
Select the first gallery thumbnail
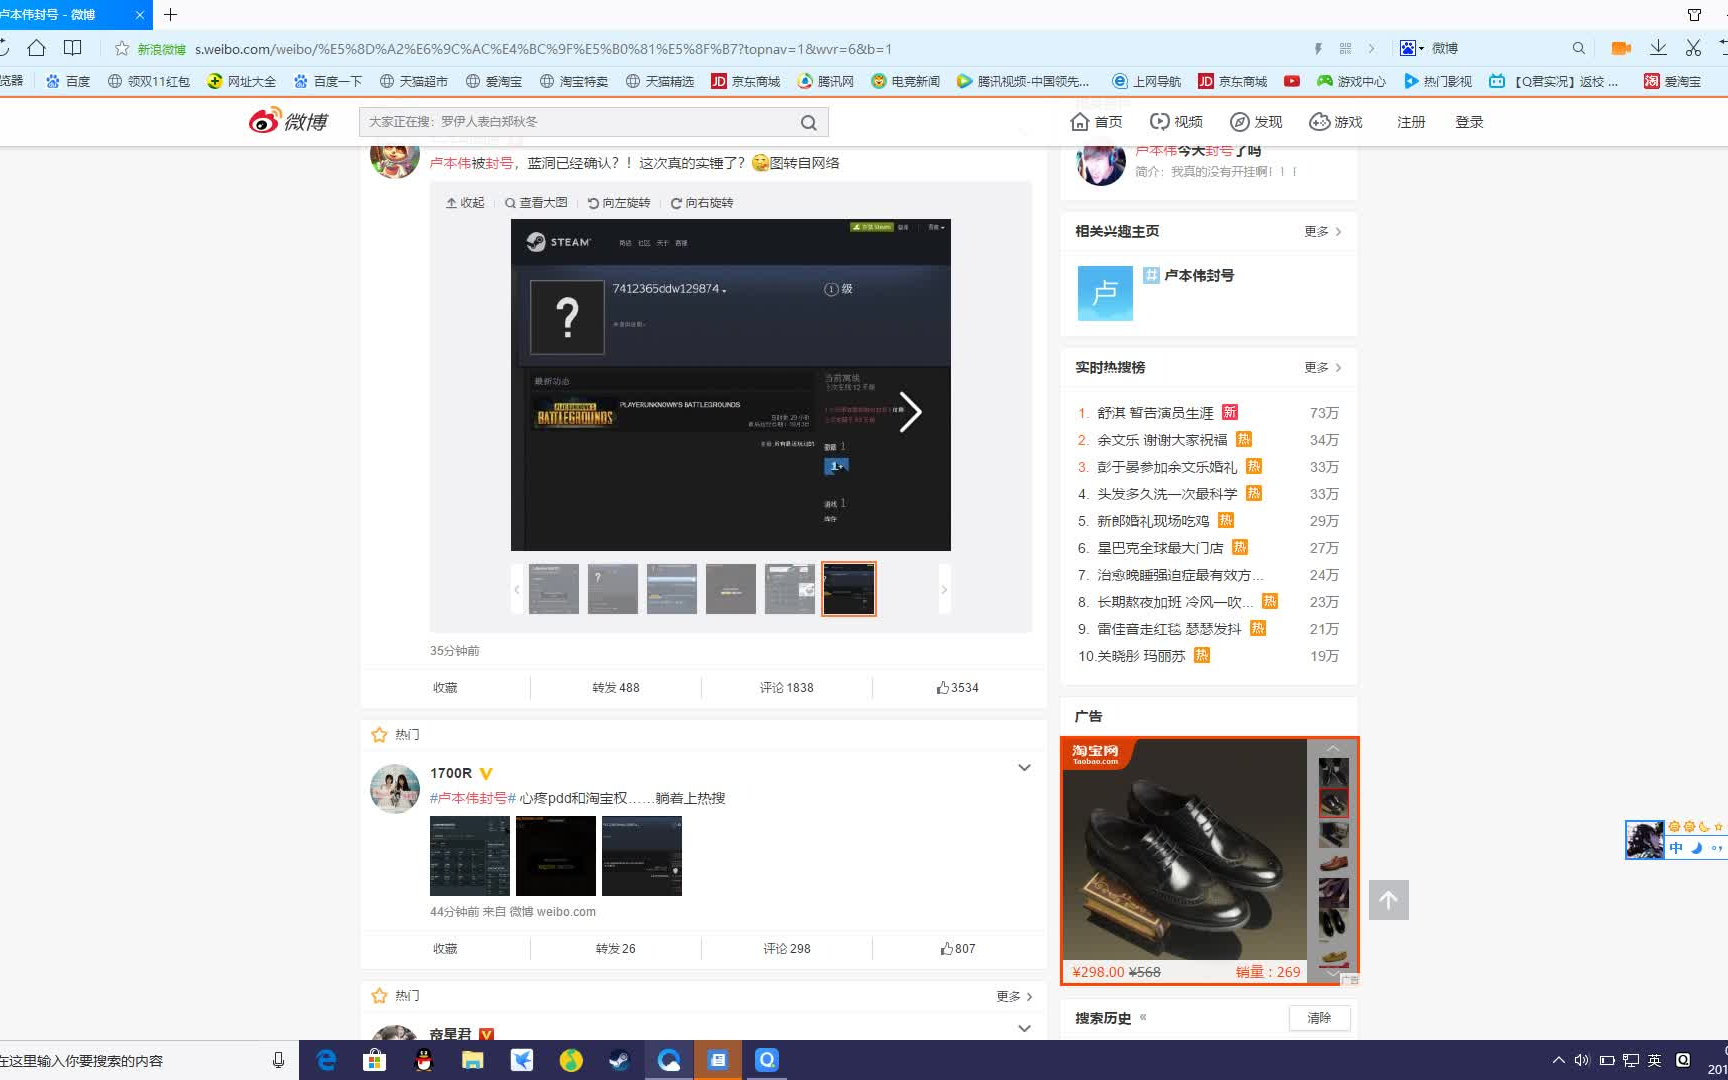point(554,589)
